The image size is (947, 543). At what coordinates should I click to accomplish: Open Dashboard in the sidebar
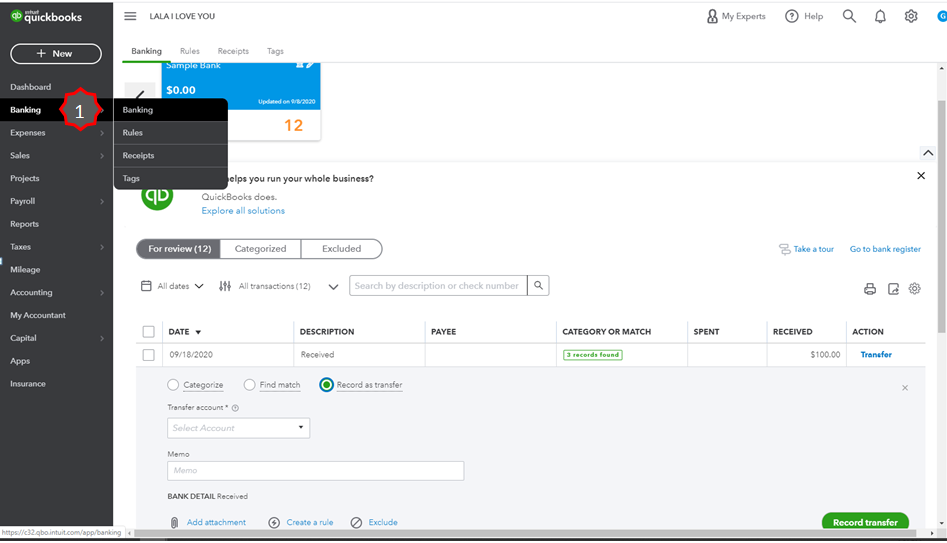(x=30, y=87)
